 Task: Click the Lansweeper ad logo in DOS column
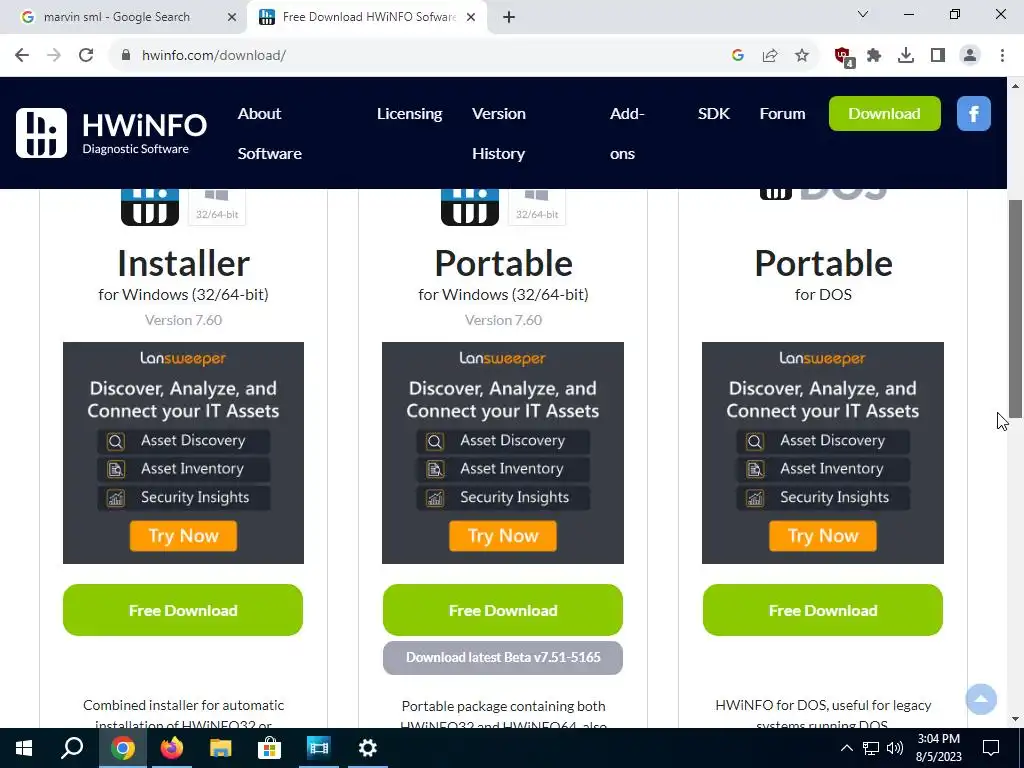(x=822, y=359)
